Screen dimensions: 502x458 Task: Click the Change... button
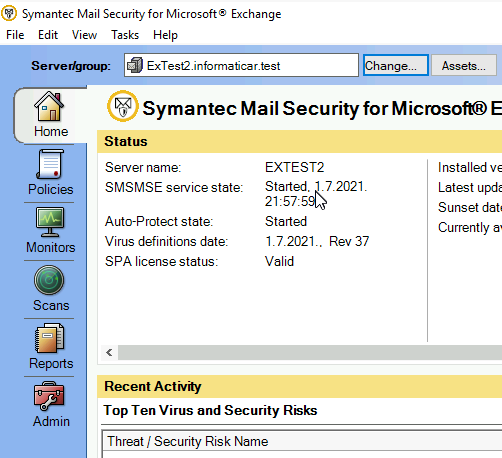coord(396,65)
